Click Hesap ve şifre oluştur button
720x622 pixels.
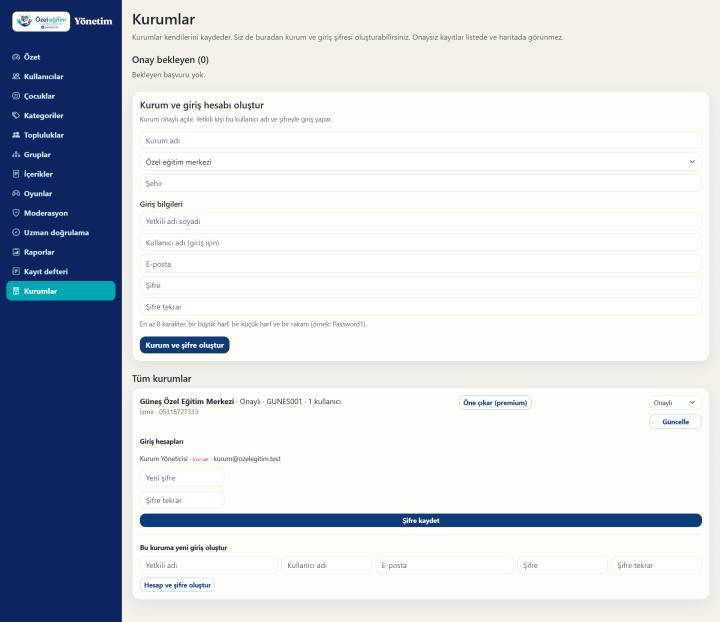[177, 585]
